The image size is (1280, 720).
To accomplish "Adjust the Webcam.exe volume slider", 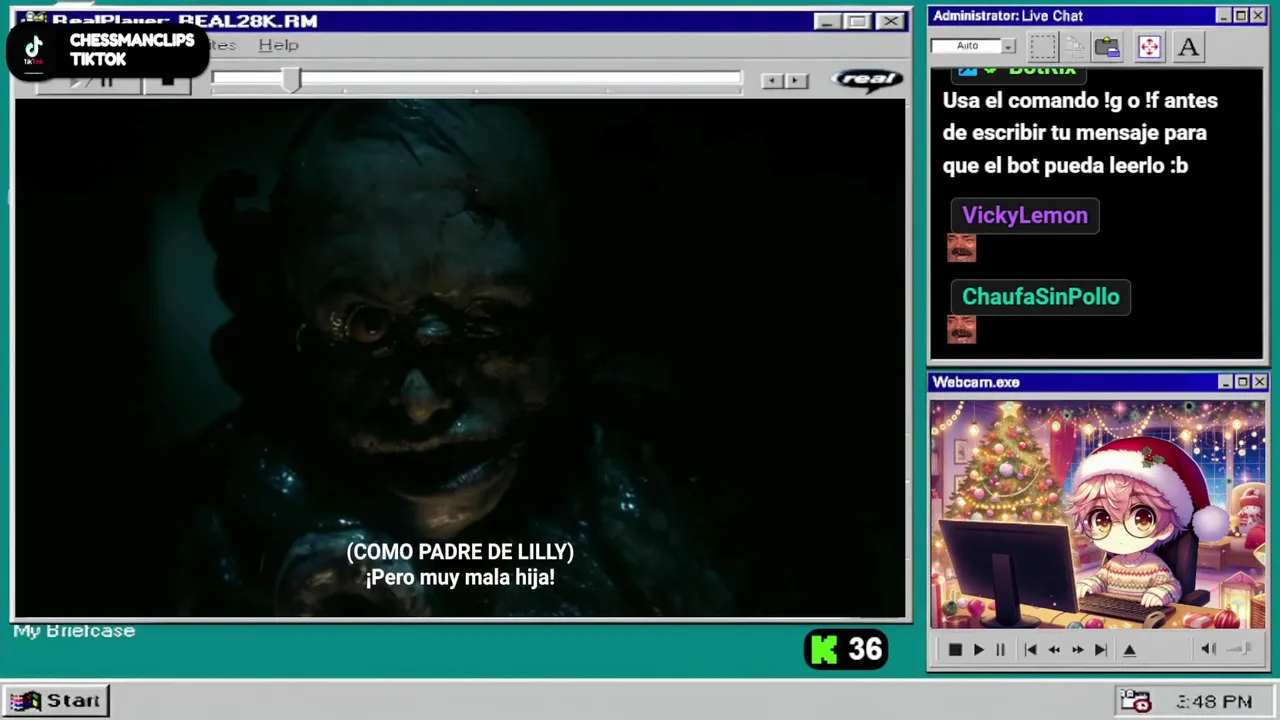I will 1240,649.
